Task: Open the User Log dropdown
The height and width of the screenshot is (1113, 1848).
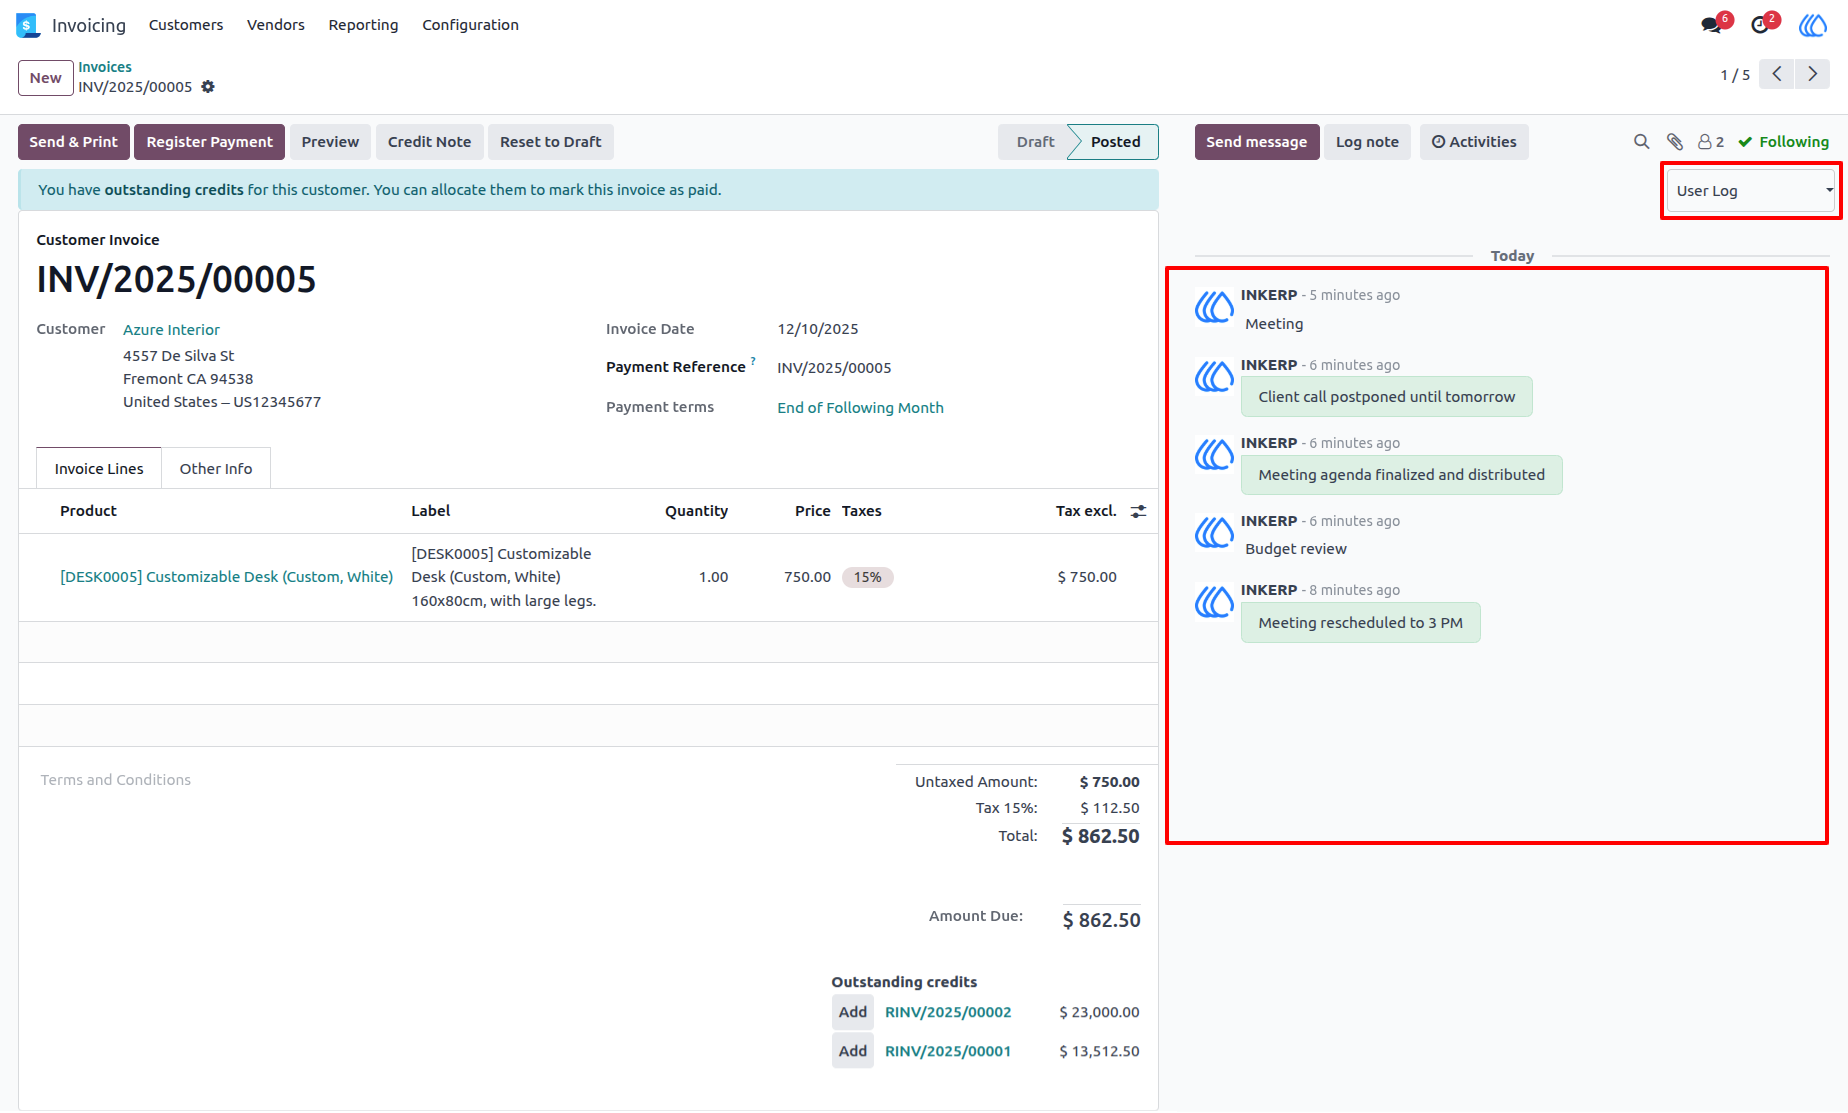Action: click(1752, 191)
